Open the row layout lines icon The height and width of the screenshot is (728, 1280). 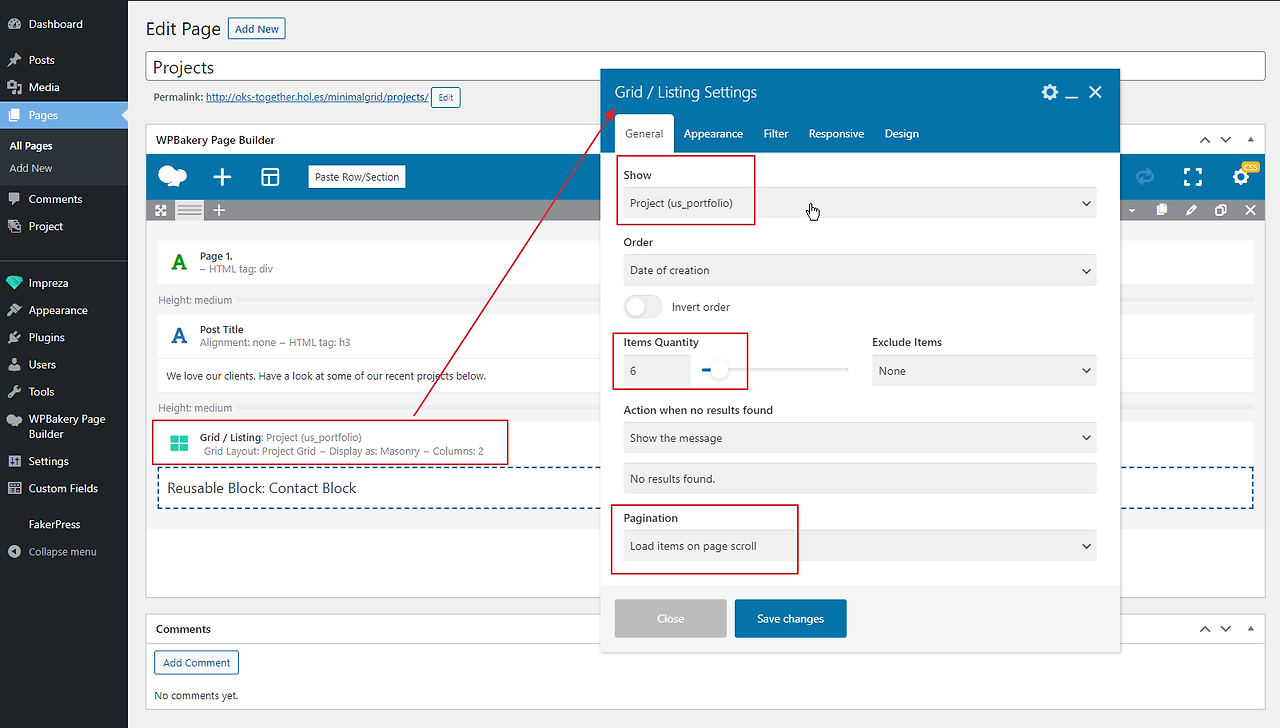coord(190,210)
